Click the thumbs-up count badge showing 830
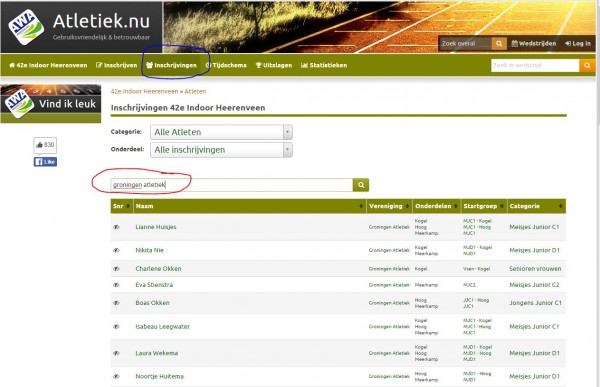600x387 pixels. 45,145
